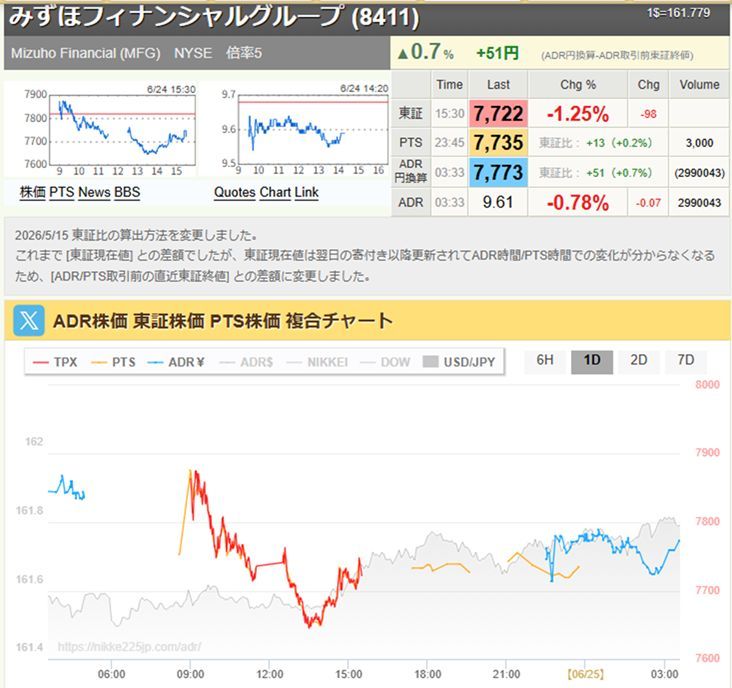Toggle the USD/JPY area in legend
The image size is (732, 688).
pyautogui.click(x=459, y=362)
